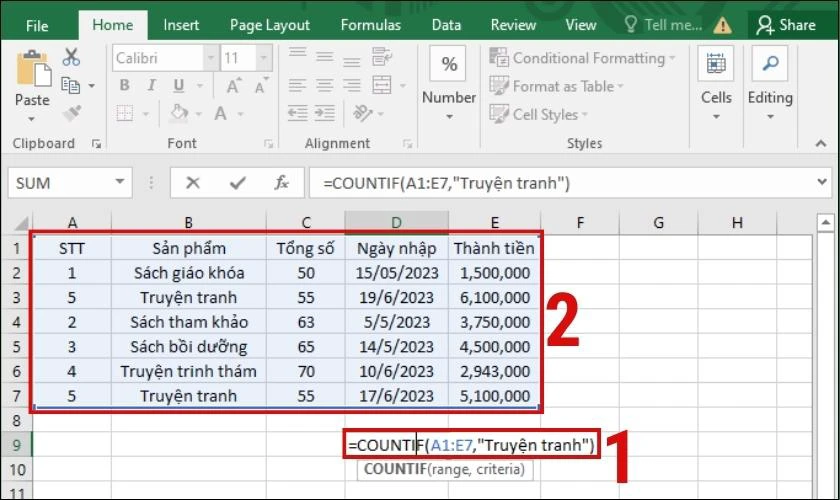Viewport: 840px width, 500px height.
Task: Open the Cells group button
Action: 716,64
